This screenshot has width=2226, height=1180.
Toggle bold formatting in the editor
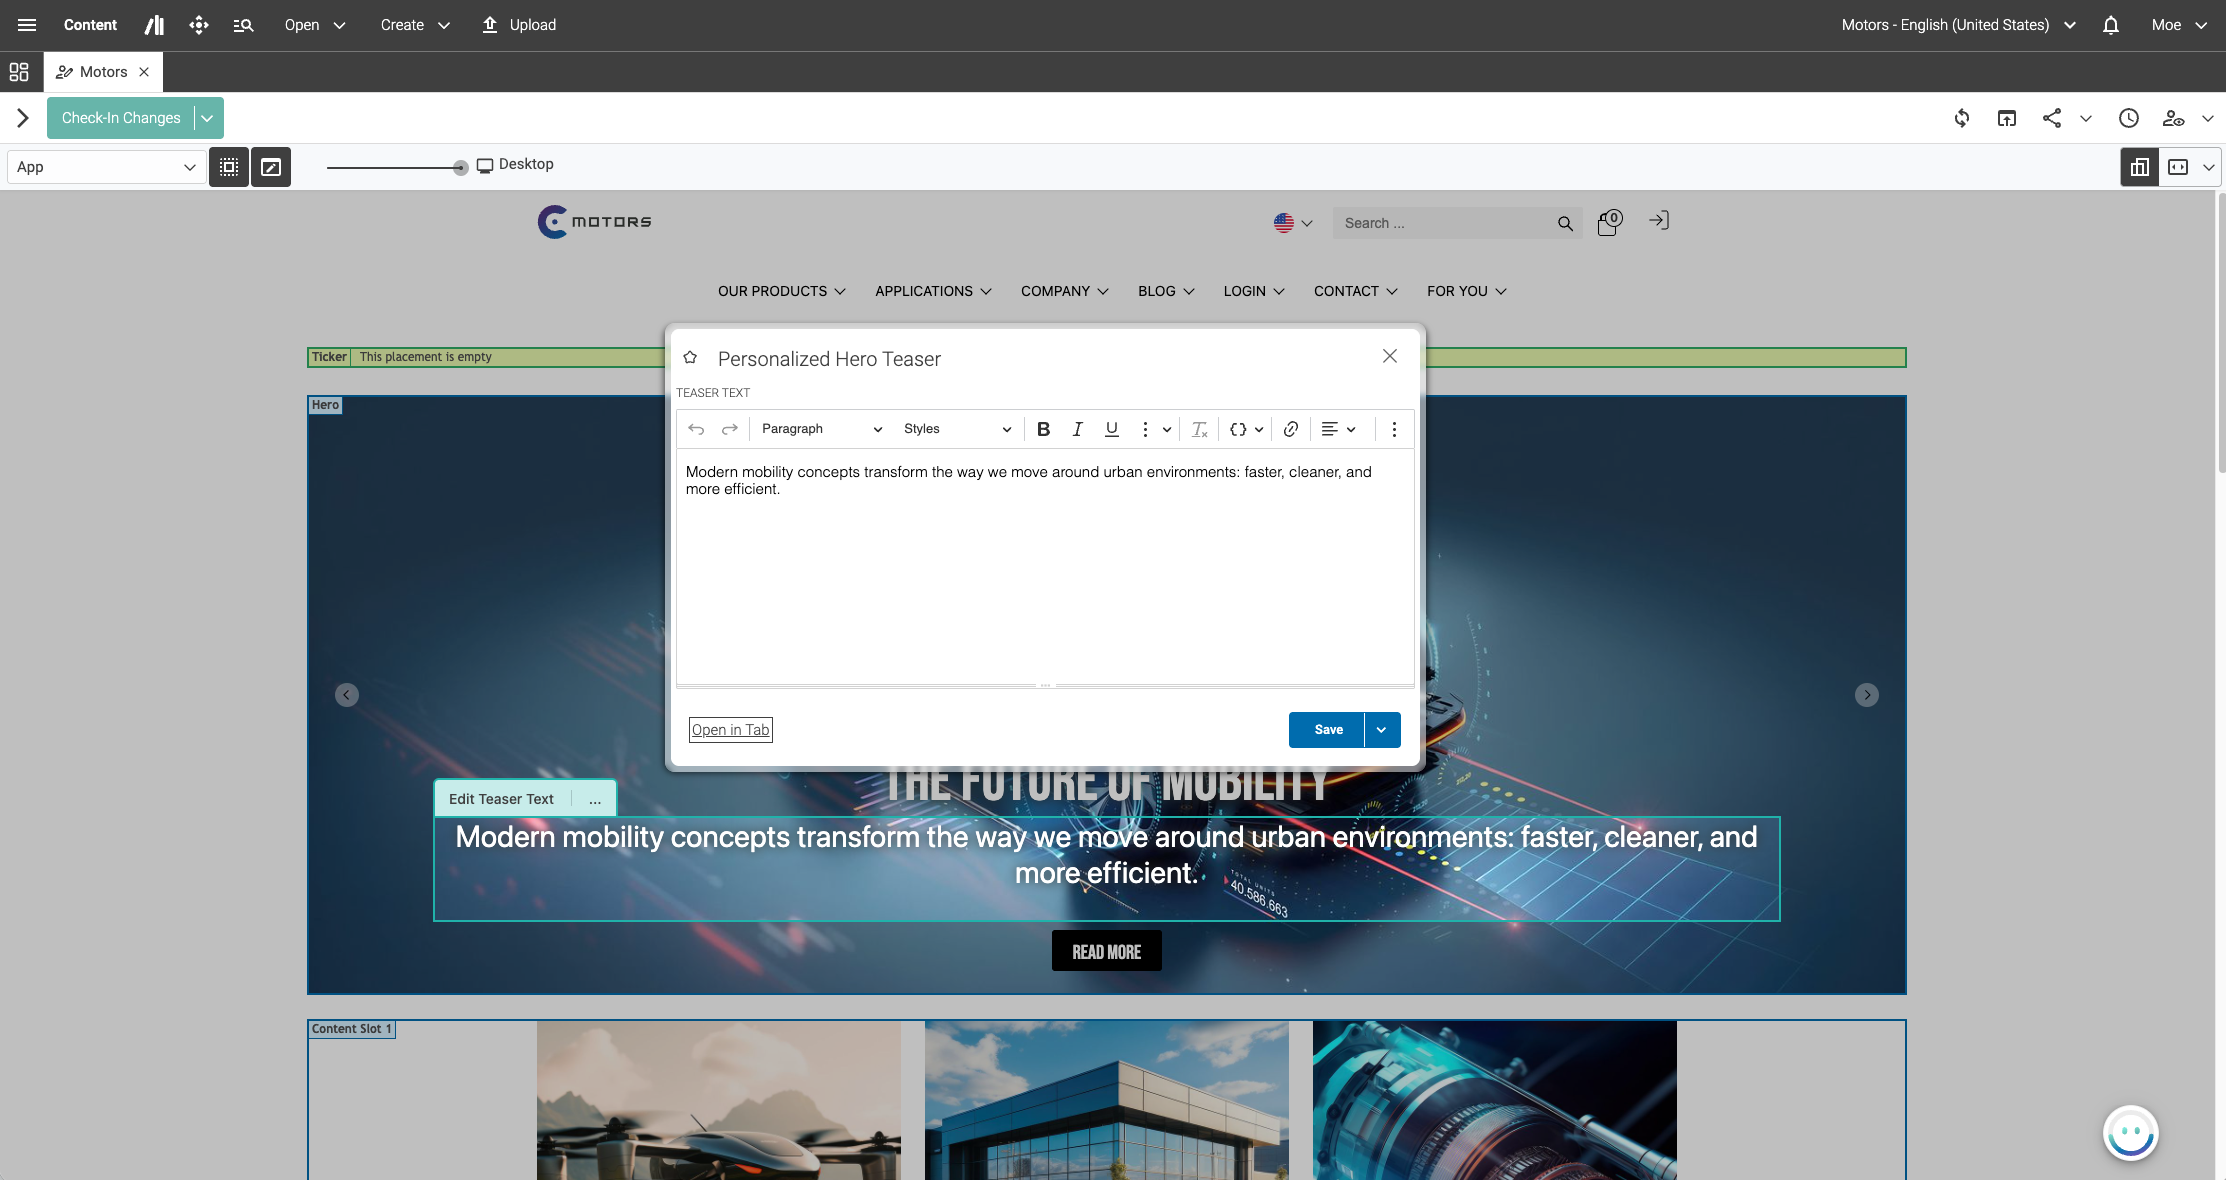[x=1043, y=429]
